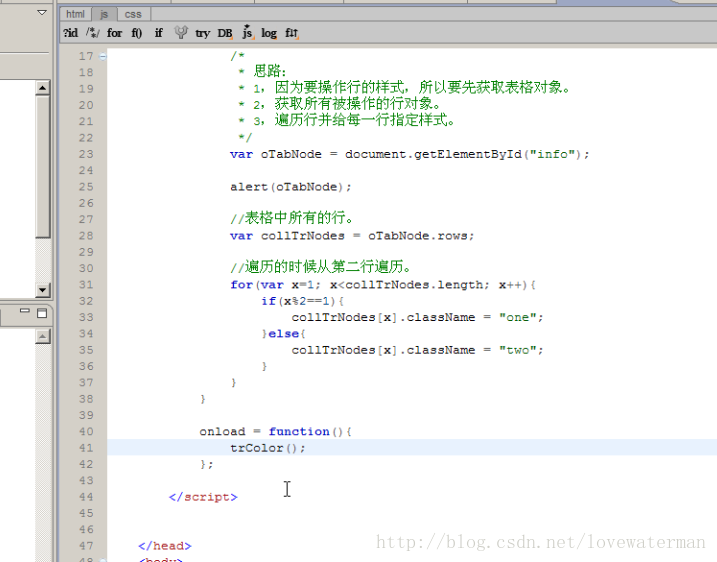The width and height of the screenshot is (717, 562).
Task: Click the comment line starting '思路:'
Action: tap(262, 71)
